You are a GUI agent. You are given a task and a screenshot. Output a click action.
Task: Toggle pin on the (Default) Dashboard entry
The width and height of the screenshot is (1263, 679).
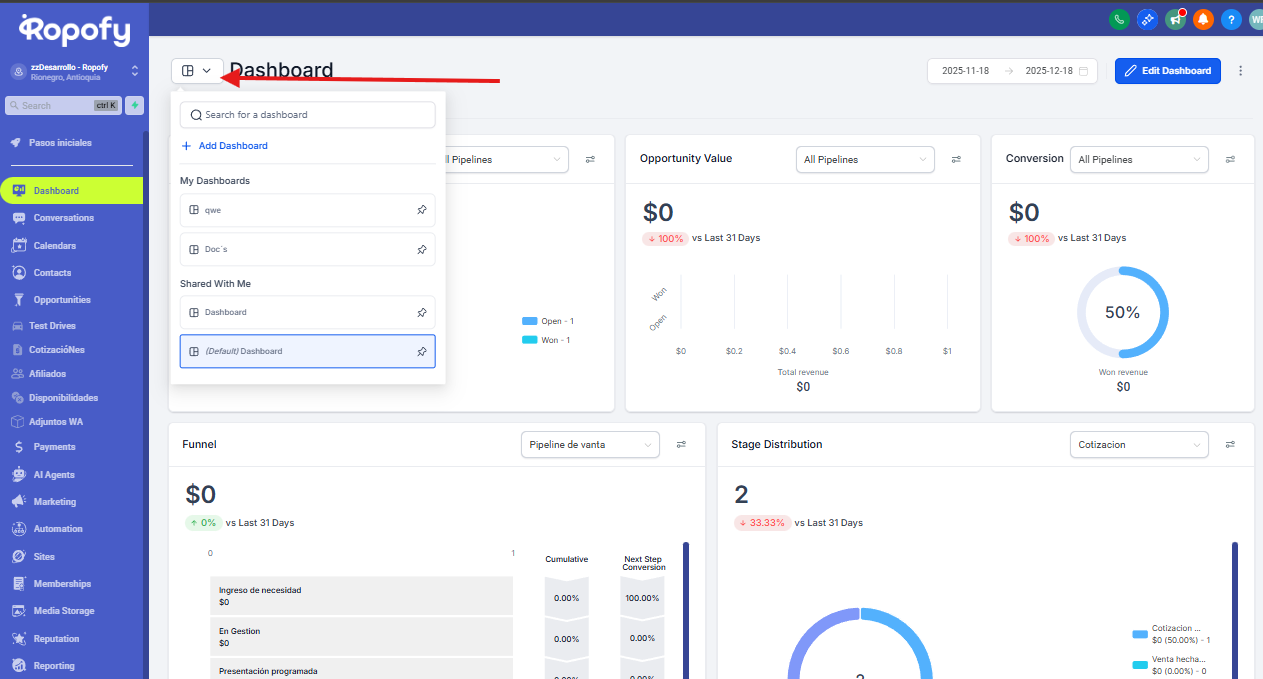421,351
